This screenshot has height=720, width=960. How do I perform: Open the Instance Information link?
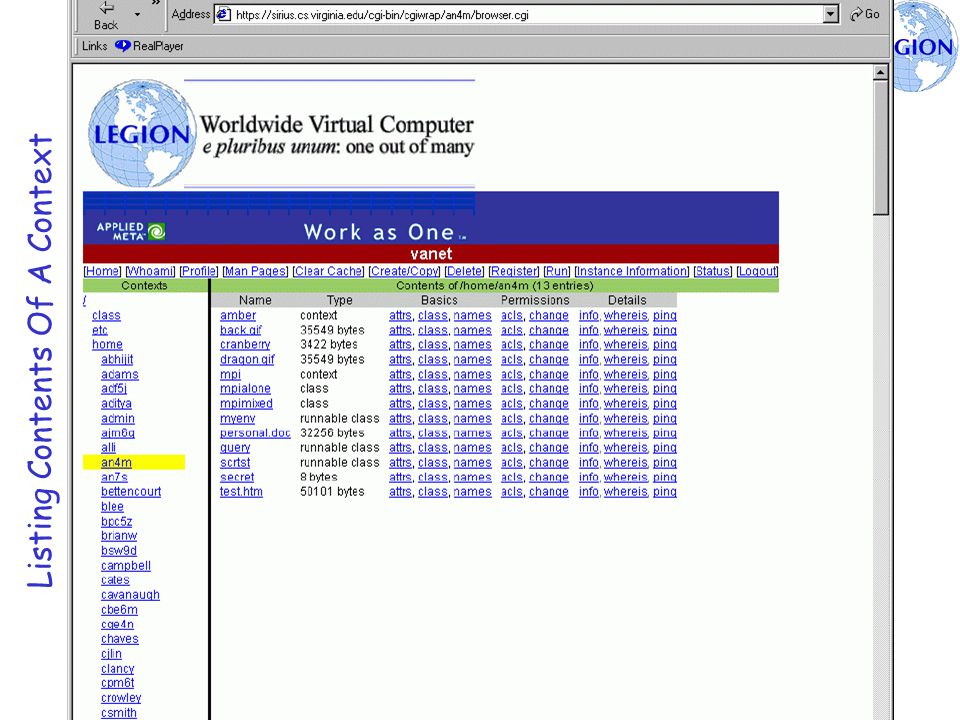coord(631,271)
